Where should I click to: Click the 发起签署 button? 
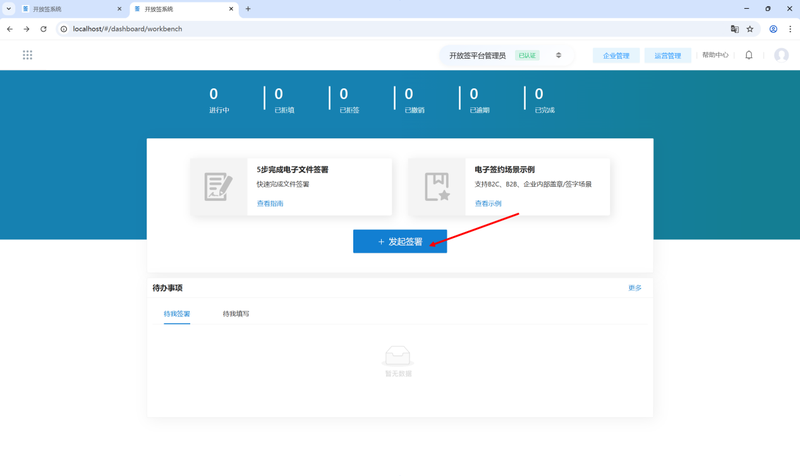point(400,242)
